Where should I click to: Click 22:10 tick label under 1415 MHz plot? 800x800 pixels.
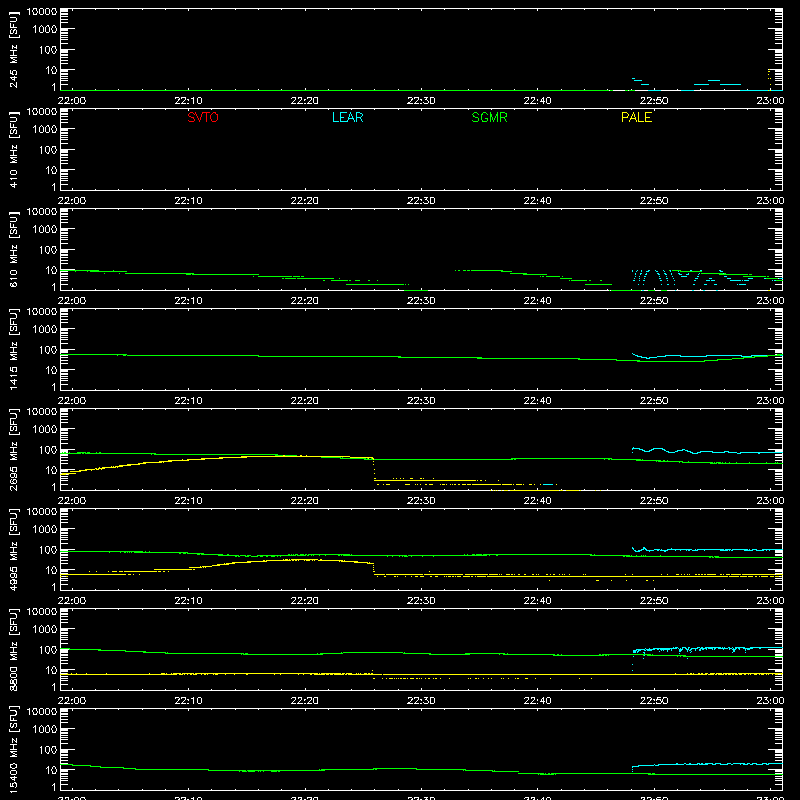tap(188, 401)
